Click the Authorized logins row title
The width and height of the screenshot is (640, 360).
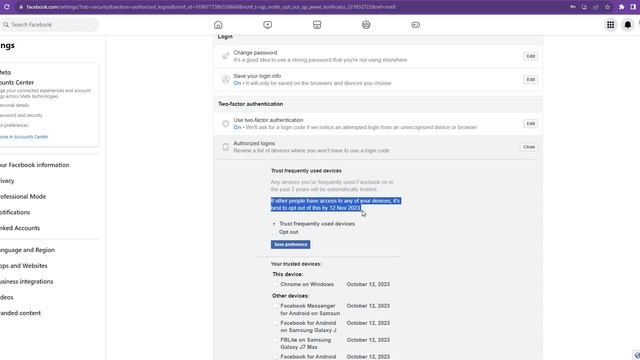point(254,143)
